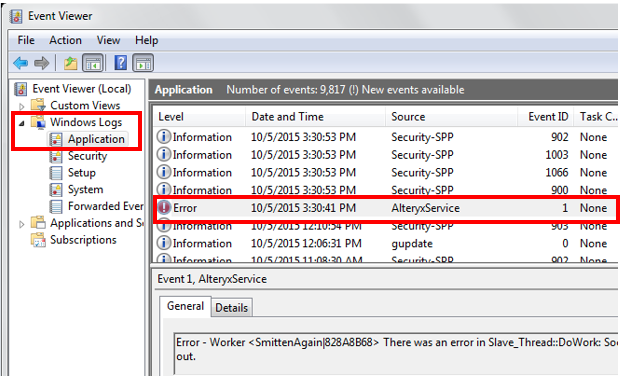Click the Up One Level folder icon
The width and height of the screenshot is (621, 380).
click(x=70, y=63)
